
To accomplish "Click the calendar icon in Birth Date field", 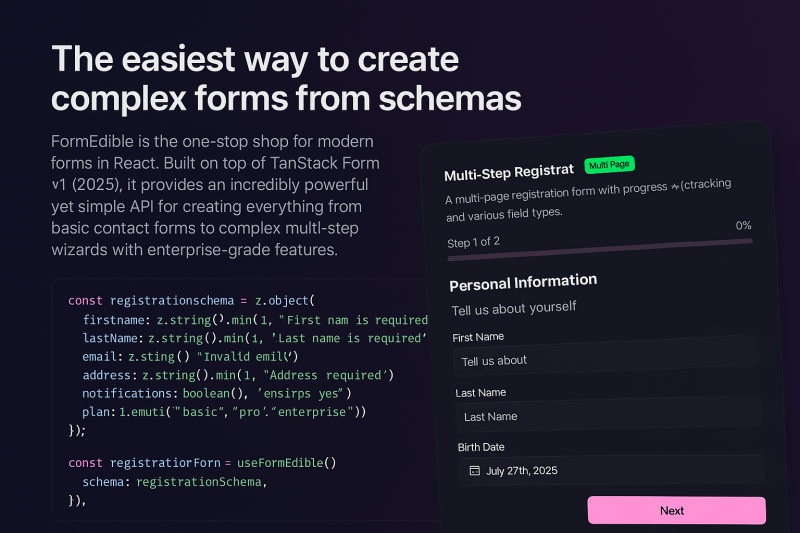I will [x=474, y=470].
